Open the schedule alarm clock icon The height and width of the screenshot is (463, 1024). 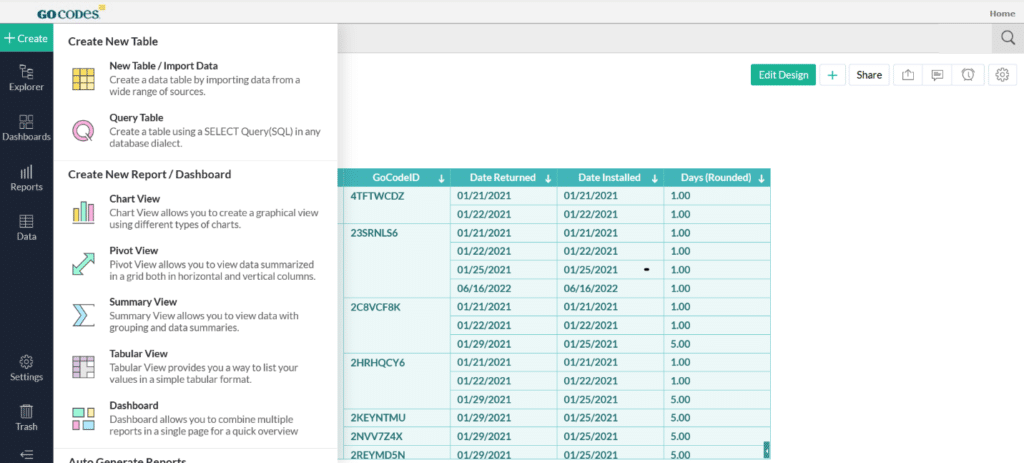967,75
